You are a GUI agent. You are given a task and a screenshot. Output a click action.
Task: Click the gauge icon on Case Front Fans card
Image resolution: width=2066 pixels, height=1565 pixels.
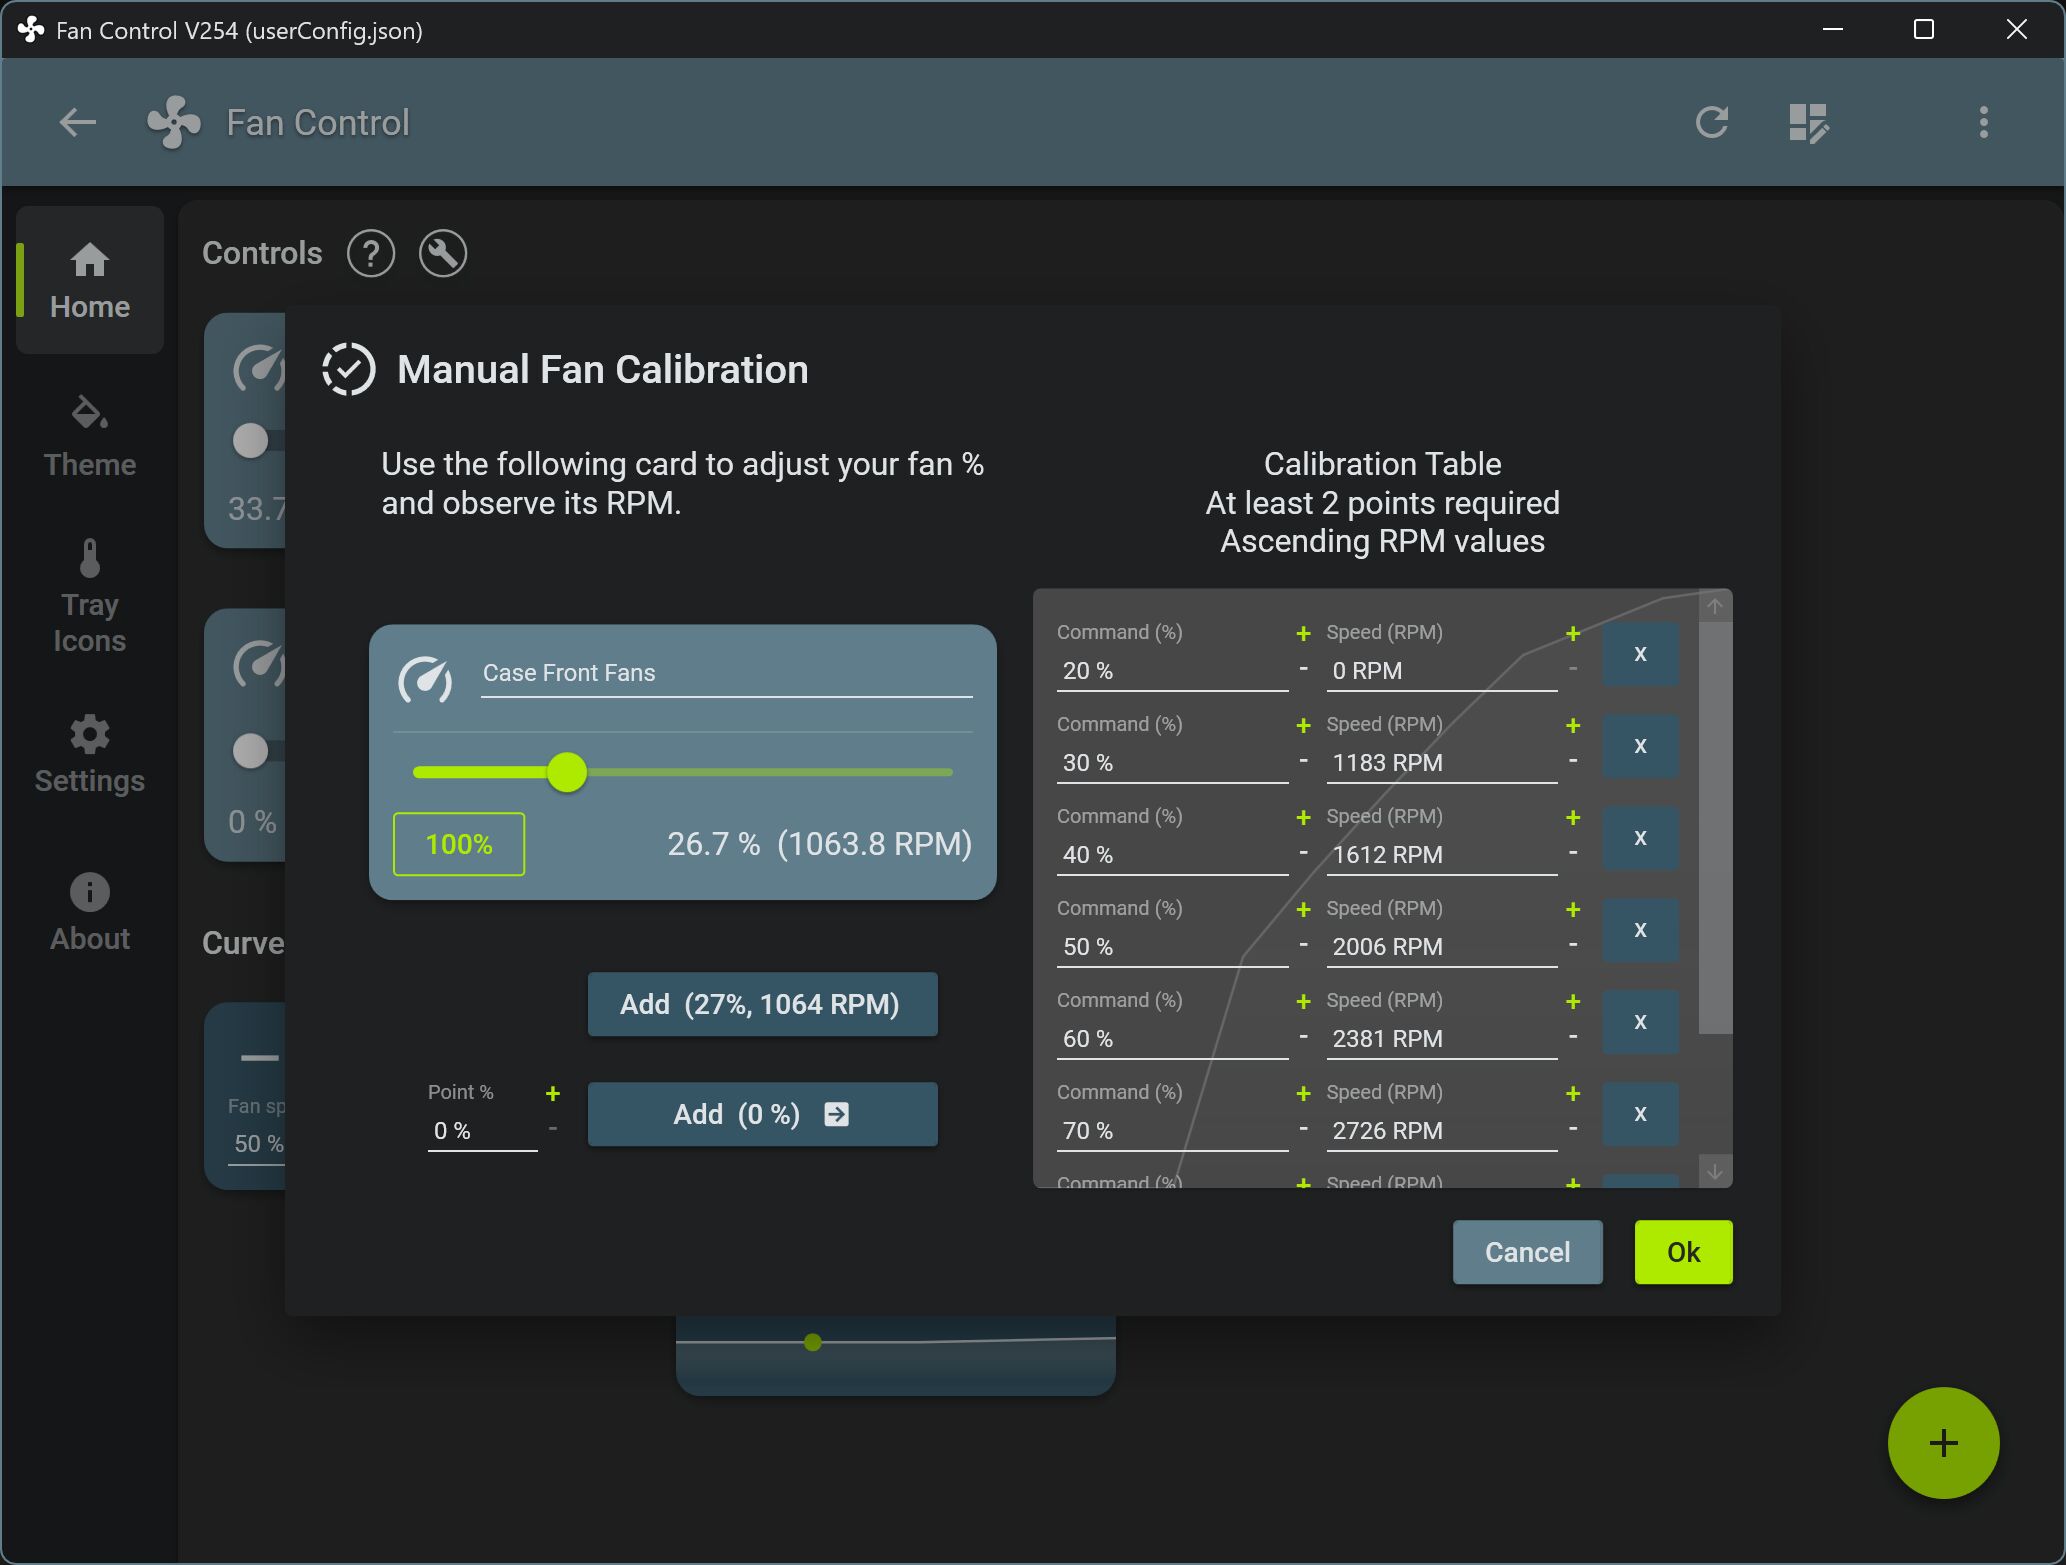click(x=425, y=679)
